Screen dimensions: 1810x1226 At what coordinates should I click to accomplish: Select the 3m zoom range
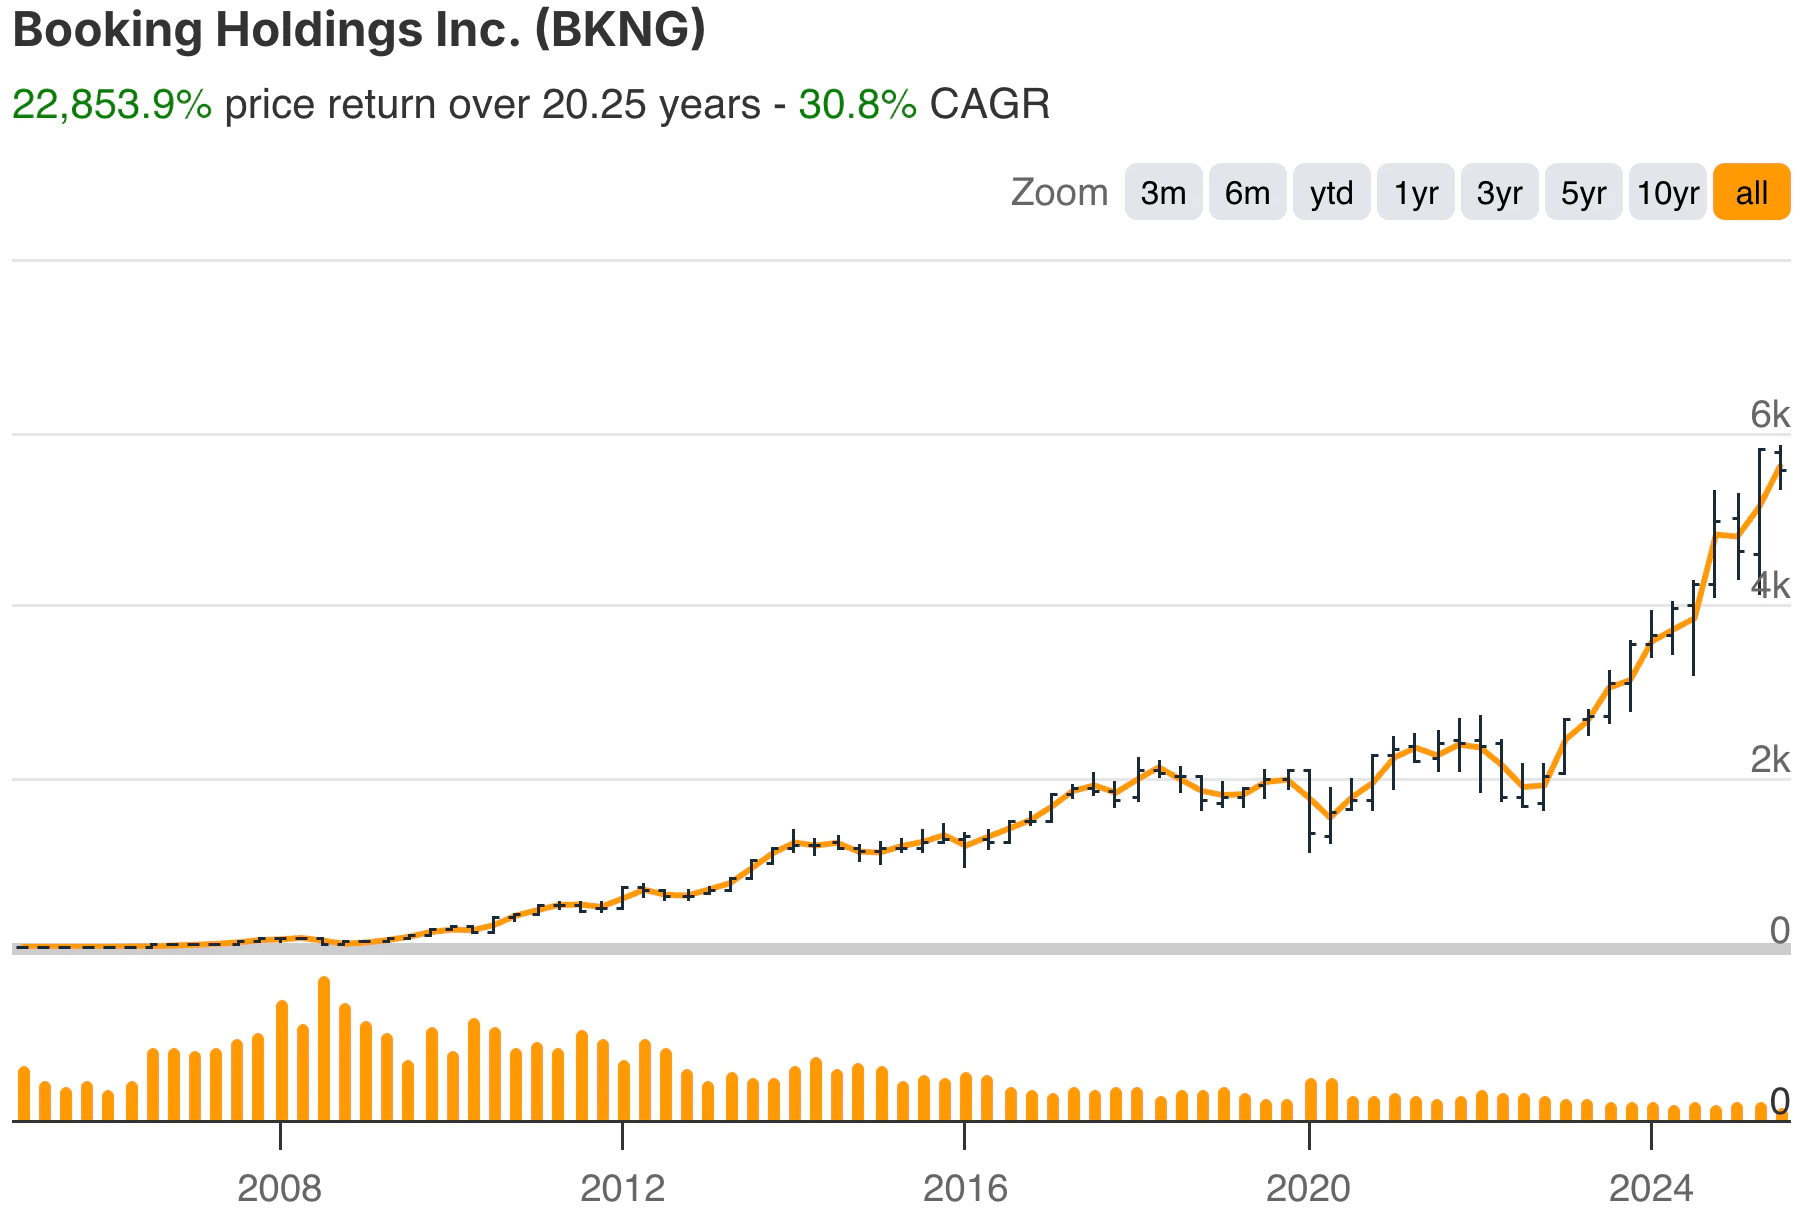coord(1163,192)
